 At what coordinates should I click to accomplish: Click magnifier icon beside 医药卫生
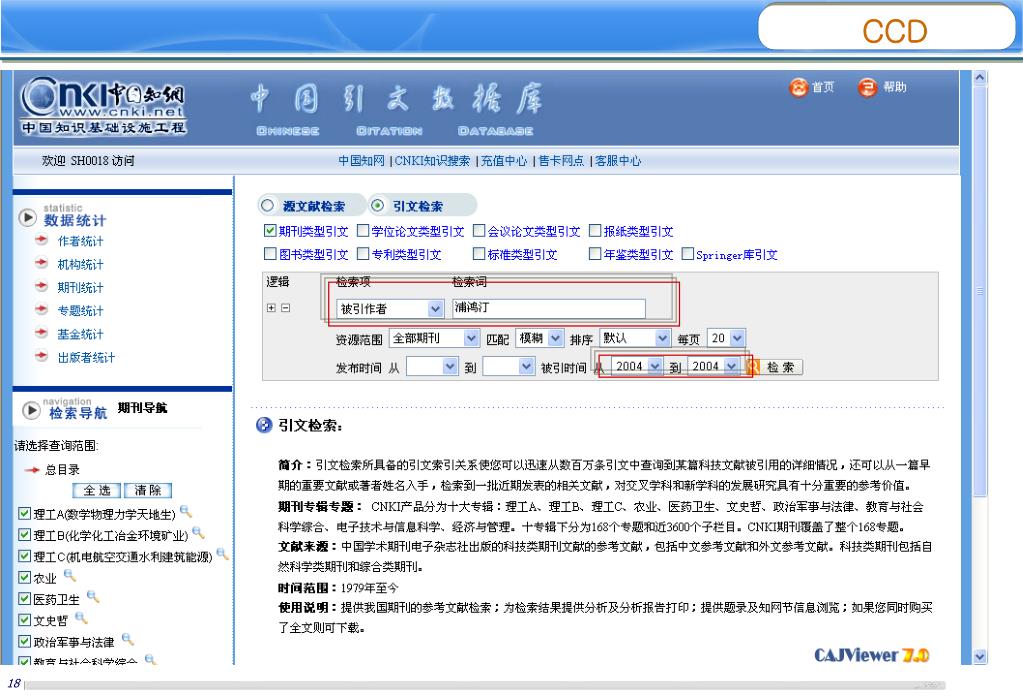pyautogui.click(x=93, y=596)
